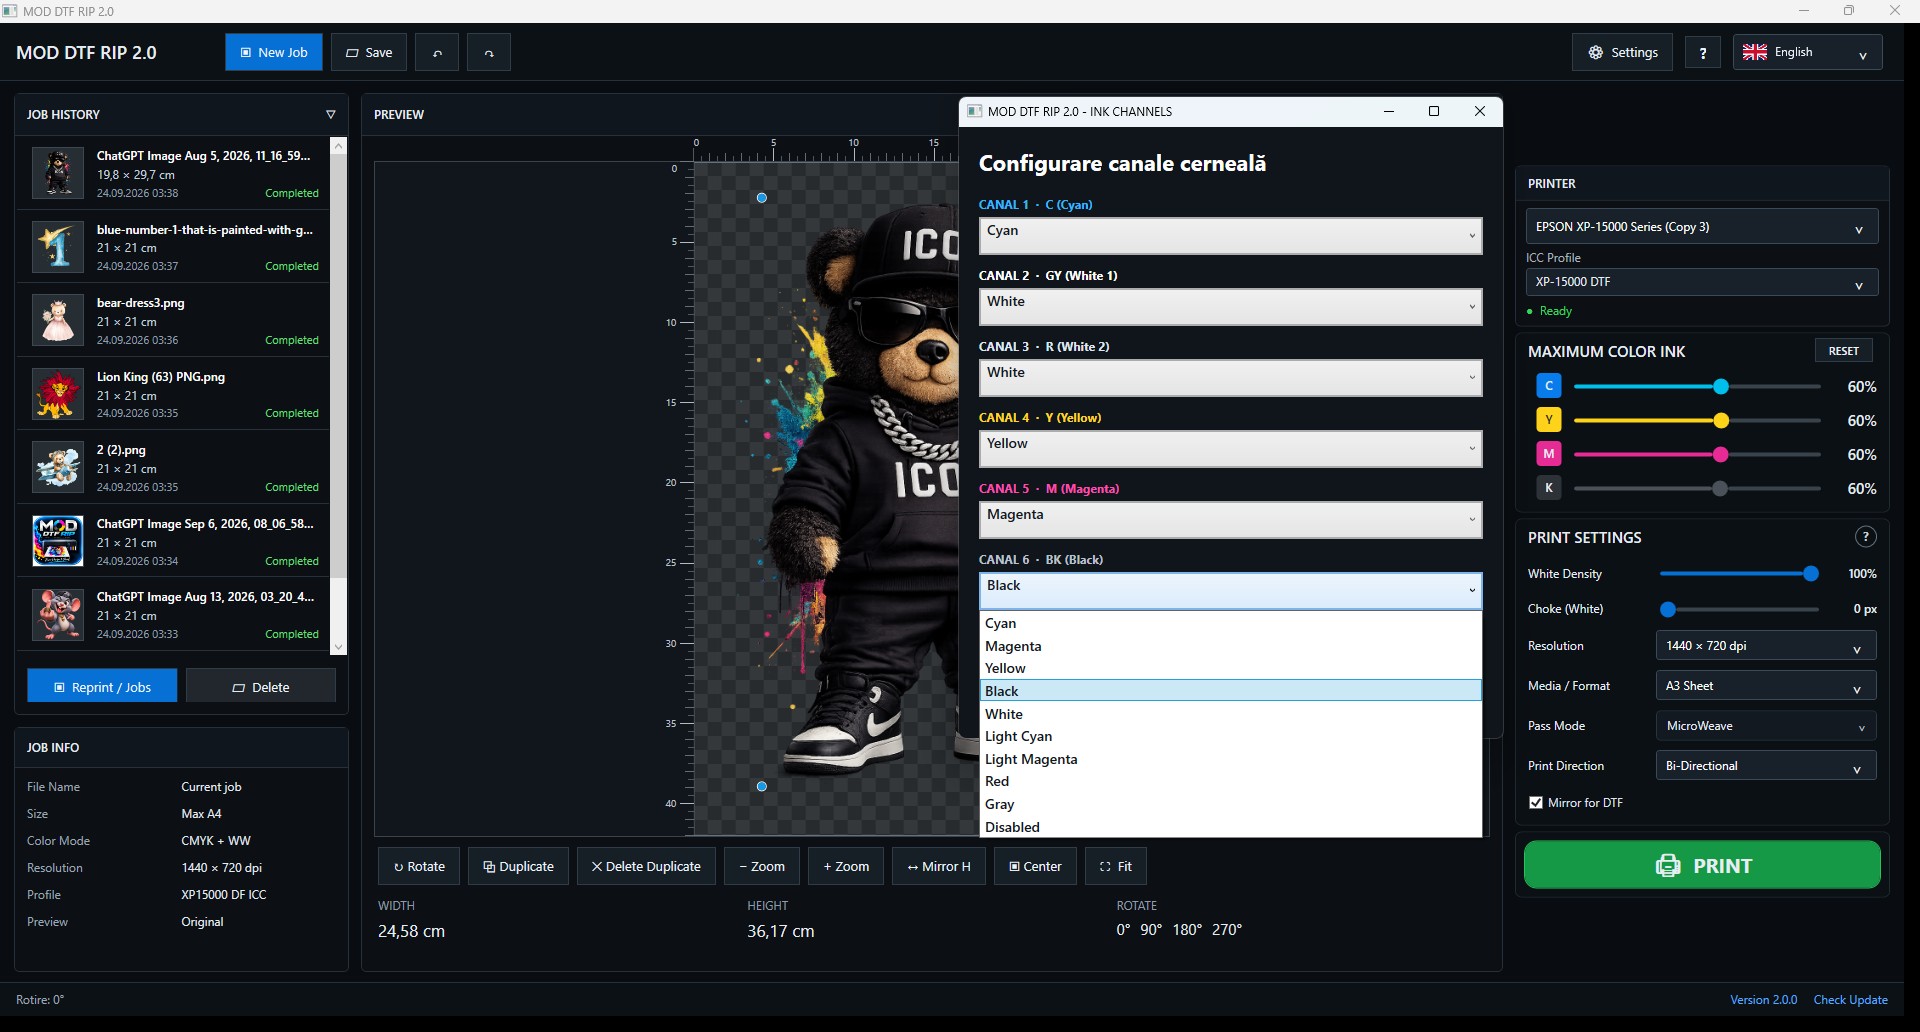This screenshot has width=1920, height=1032.
Task: Click the Check Update link
Action: 1850,1000
